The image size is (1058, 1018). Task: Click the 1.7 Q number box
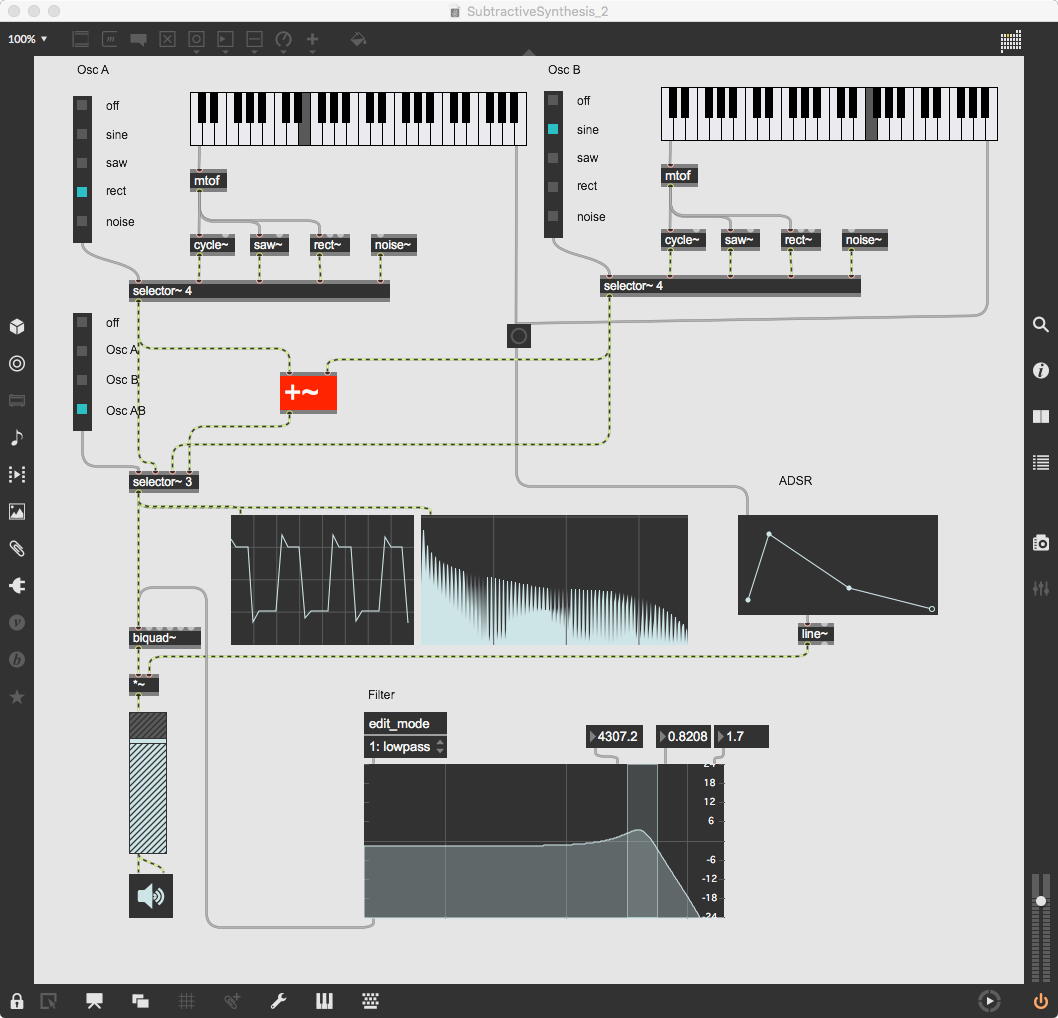[x=742, y=736]
